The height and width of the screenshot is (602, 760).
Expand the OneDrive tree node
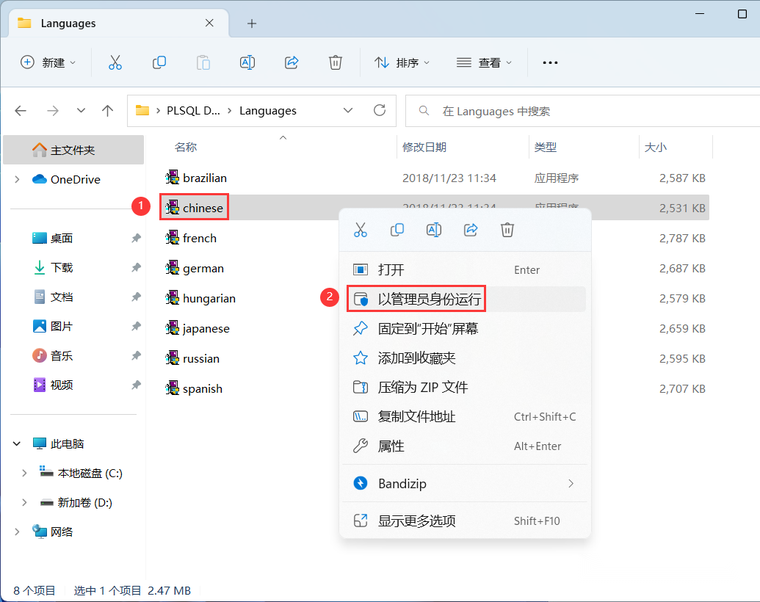click(17, 179)
